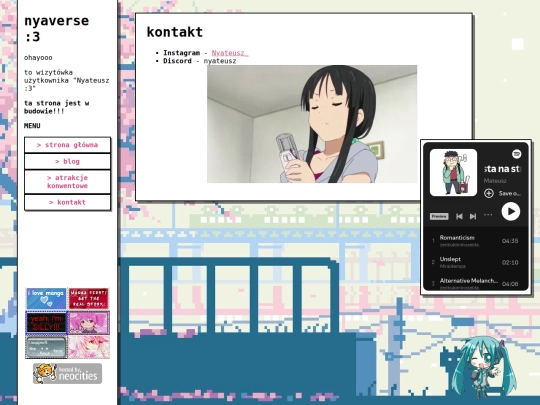Click the kontakt page heading
540x405 pixels.
pos(175,32)
